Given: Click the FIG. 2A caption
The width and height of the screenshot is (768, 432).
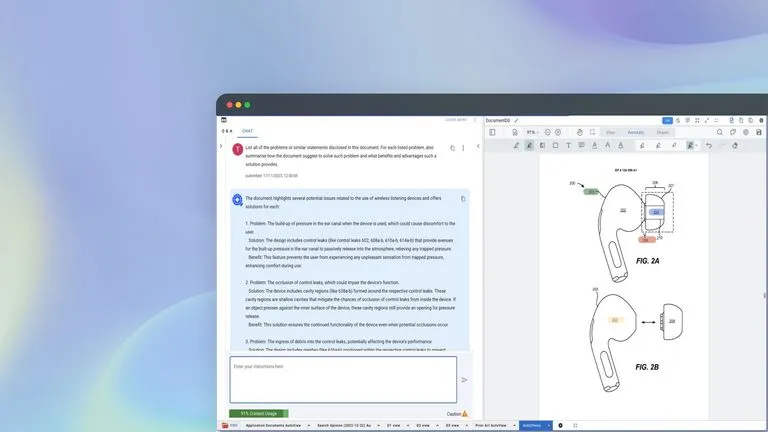Looking at the screenshot, I should pos(648,261).
